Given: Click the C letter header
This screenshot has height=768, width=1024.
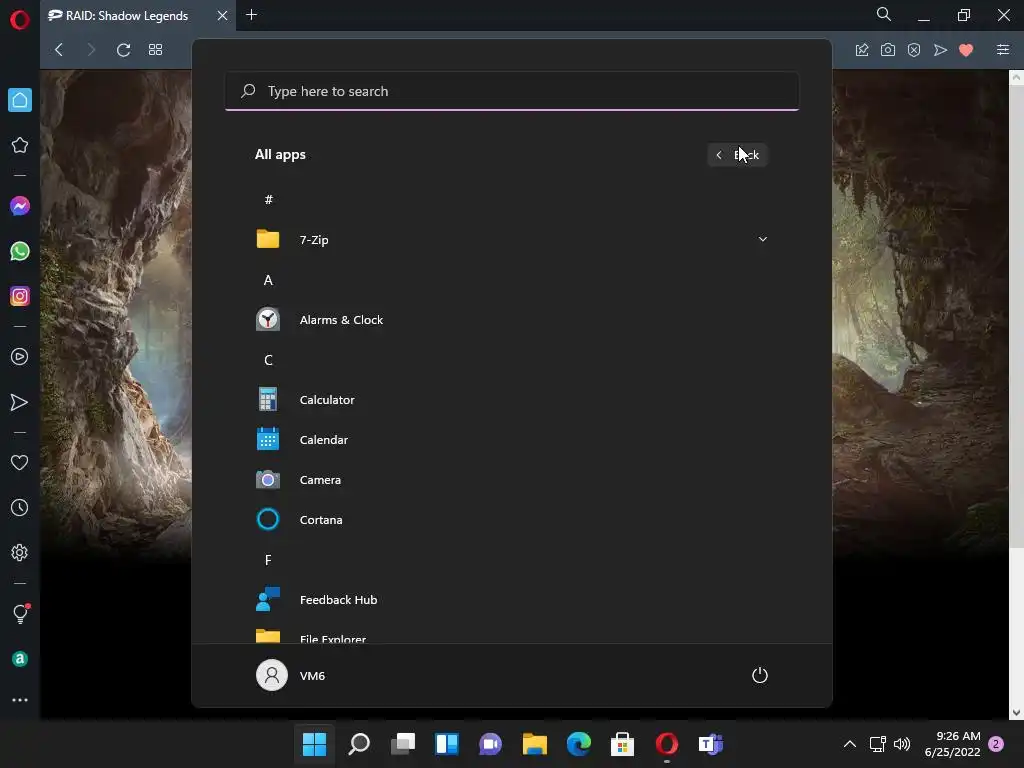Looking at the screenshot, I should 268,360.
